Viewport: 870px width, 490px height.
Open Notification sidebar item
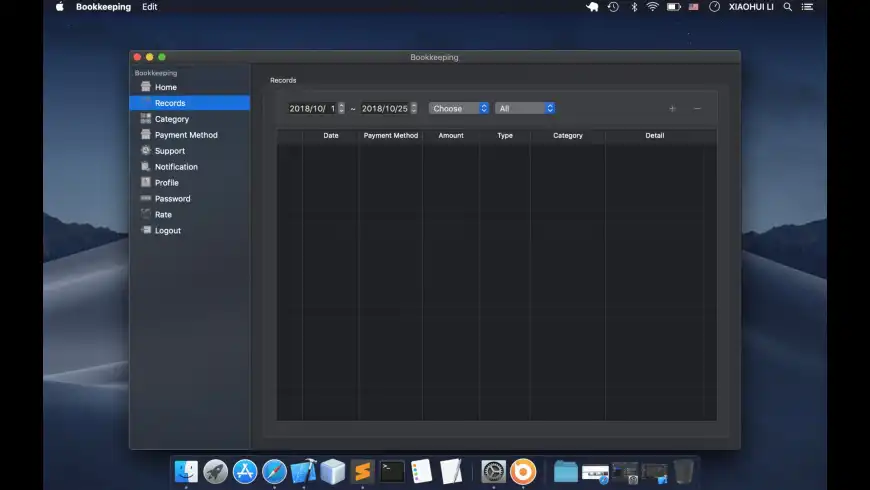[175, 167]
